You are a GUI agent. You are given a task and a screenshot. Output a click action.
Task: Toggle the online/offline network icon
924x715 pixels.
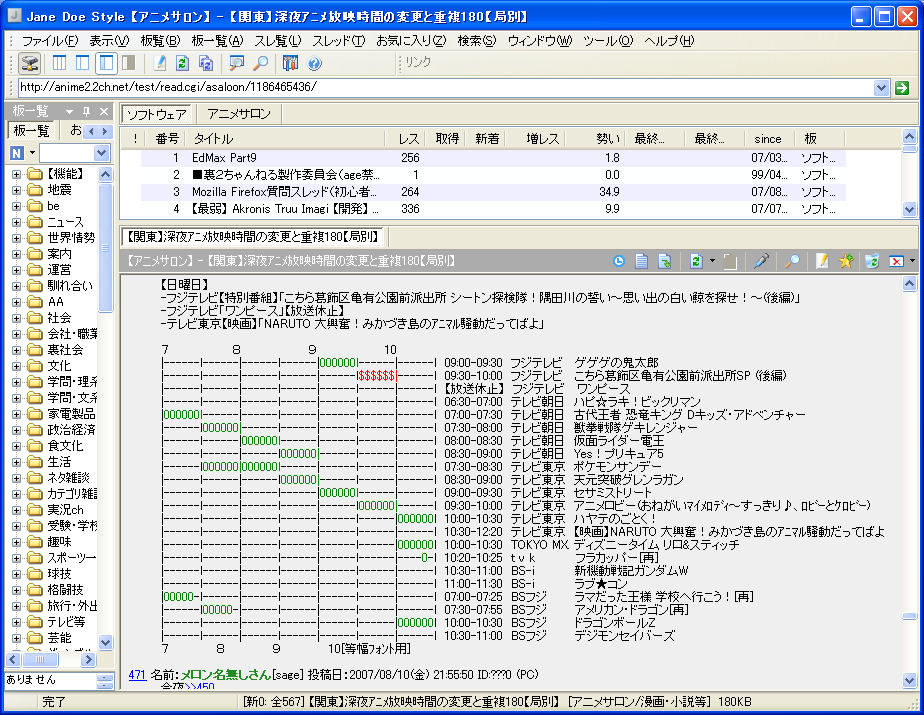coord(29,63)
